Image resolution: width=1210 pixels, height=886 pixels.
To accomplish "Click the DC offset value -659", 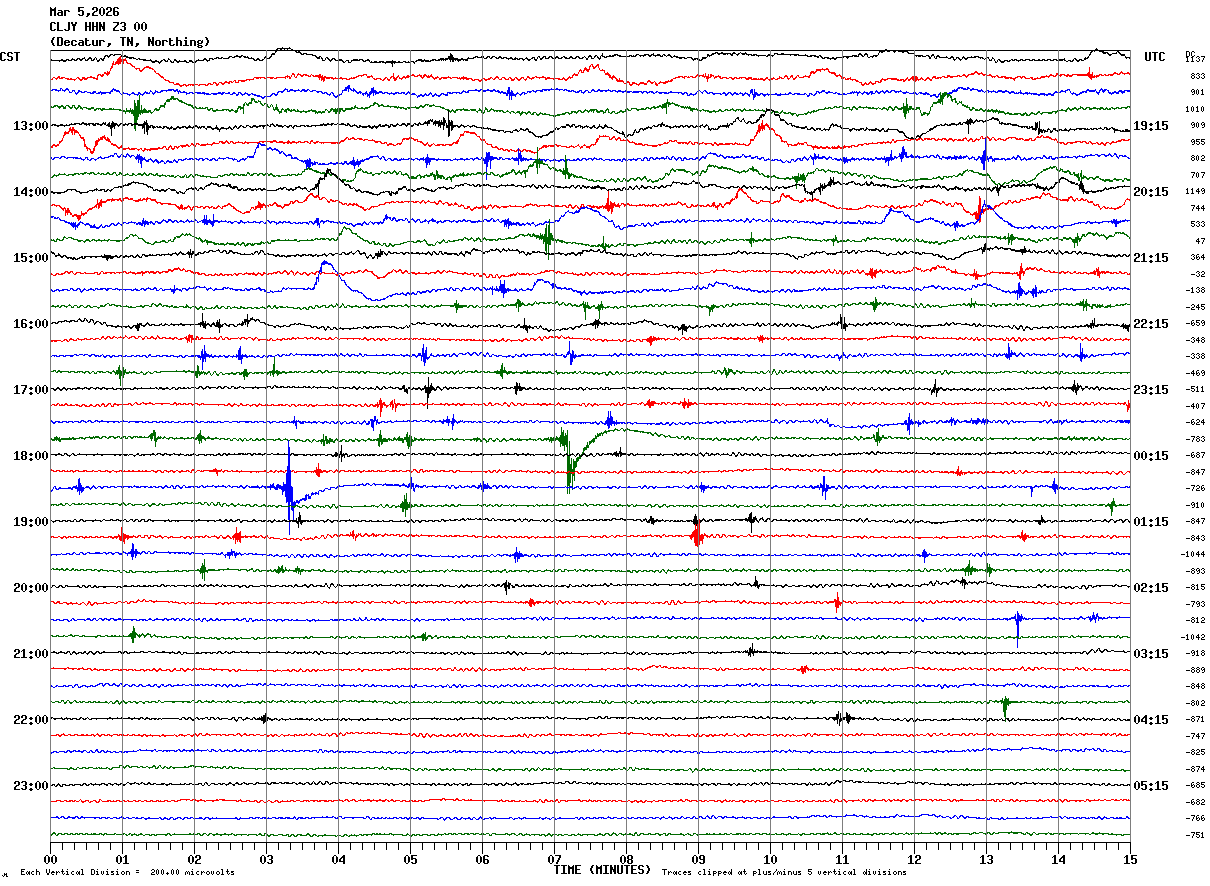I will [1196, 323].
